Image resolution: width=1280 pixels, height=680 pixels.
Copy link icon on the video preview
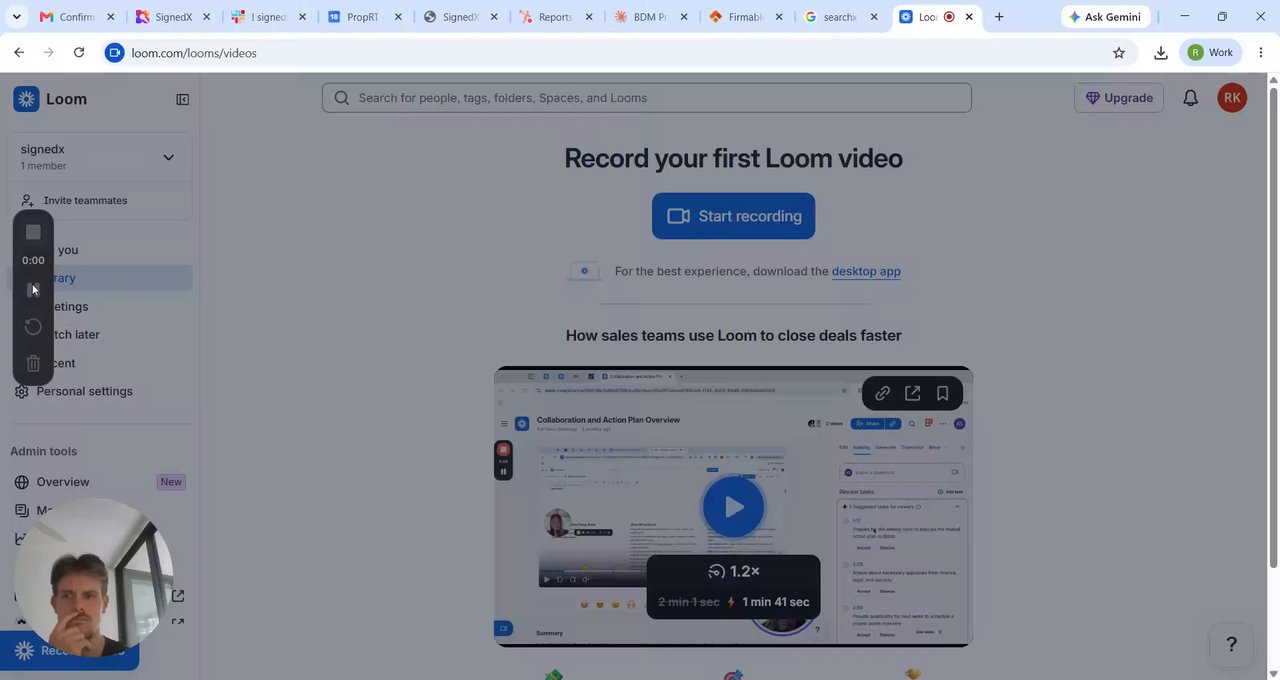coord(882,394)
